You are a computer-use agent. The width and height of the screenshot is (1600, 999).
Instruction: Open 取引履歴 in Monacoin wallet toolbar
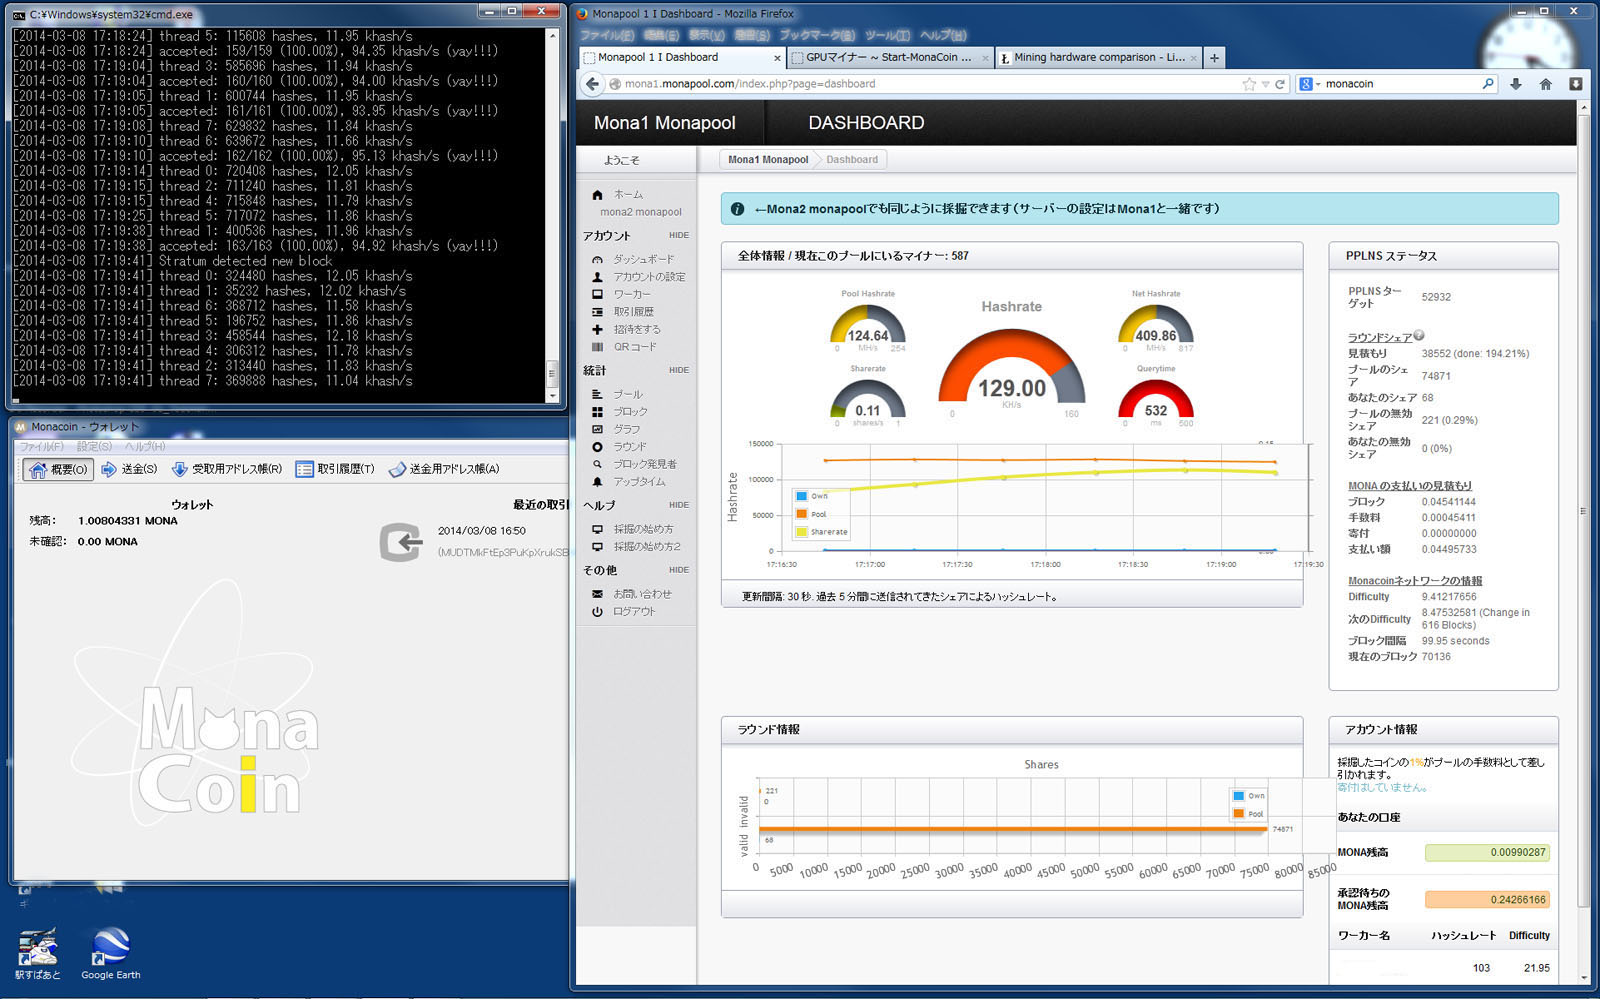[335, 469]
